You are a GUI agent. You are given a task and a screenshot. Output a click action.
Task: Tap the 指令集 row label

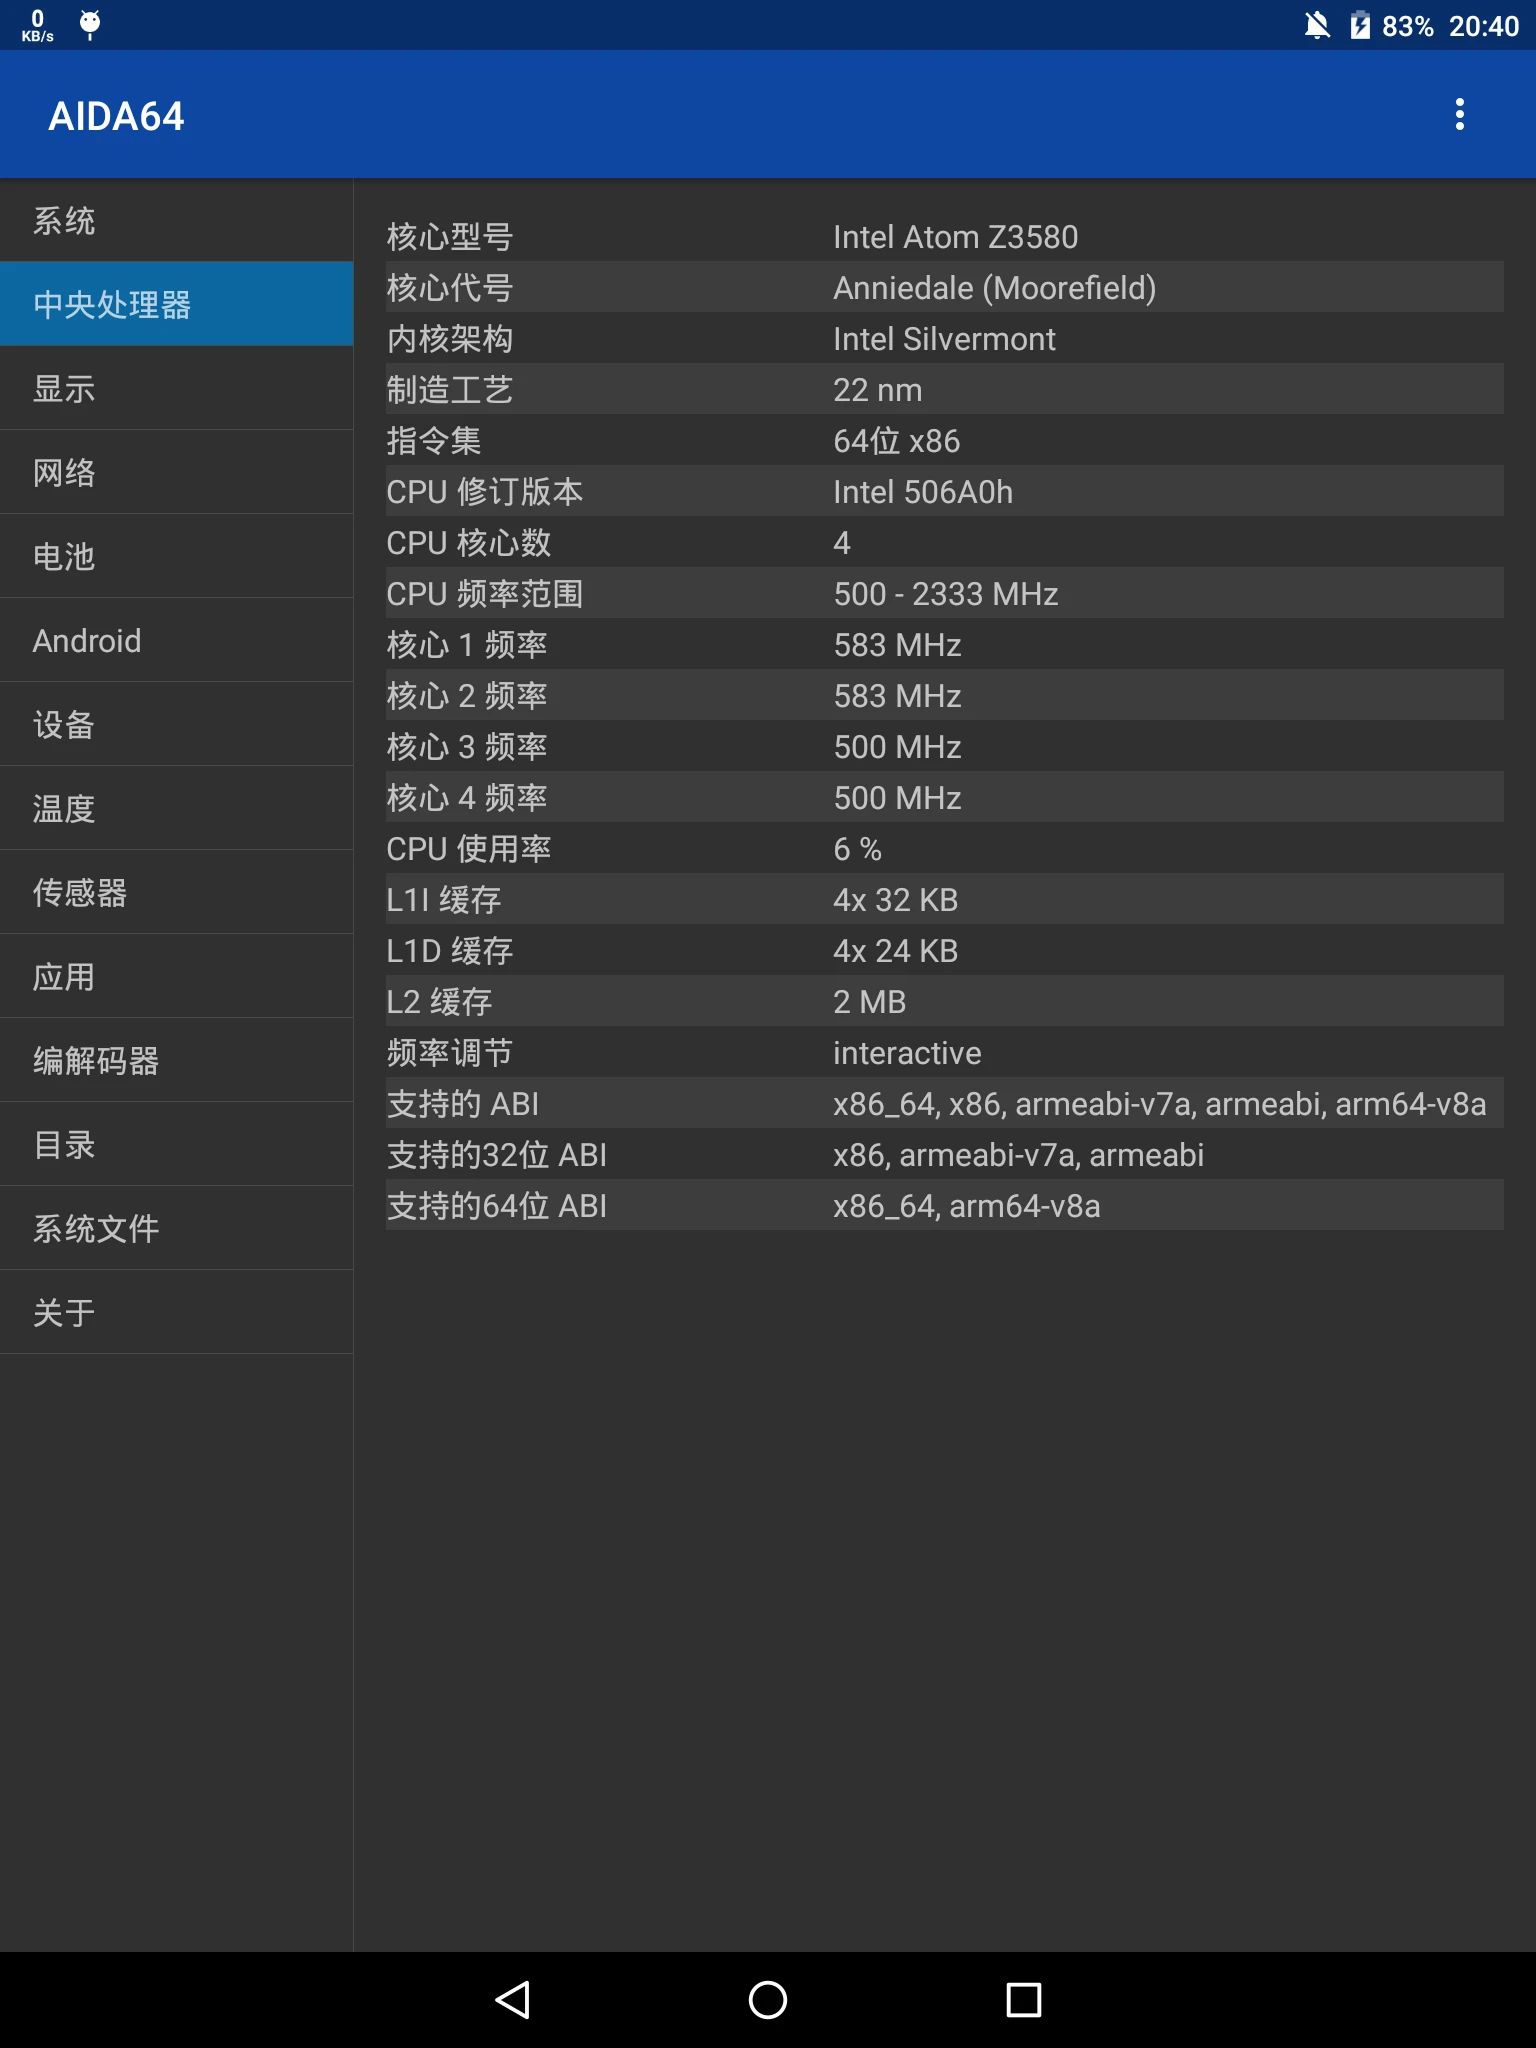pos(433,441)
